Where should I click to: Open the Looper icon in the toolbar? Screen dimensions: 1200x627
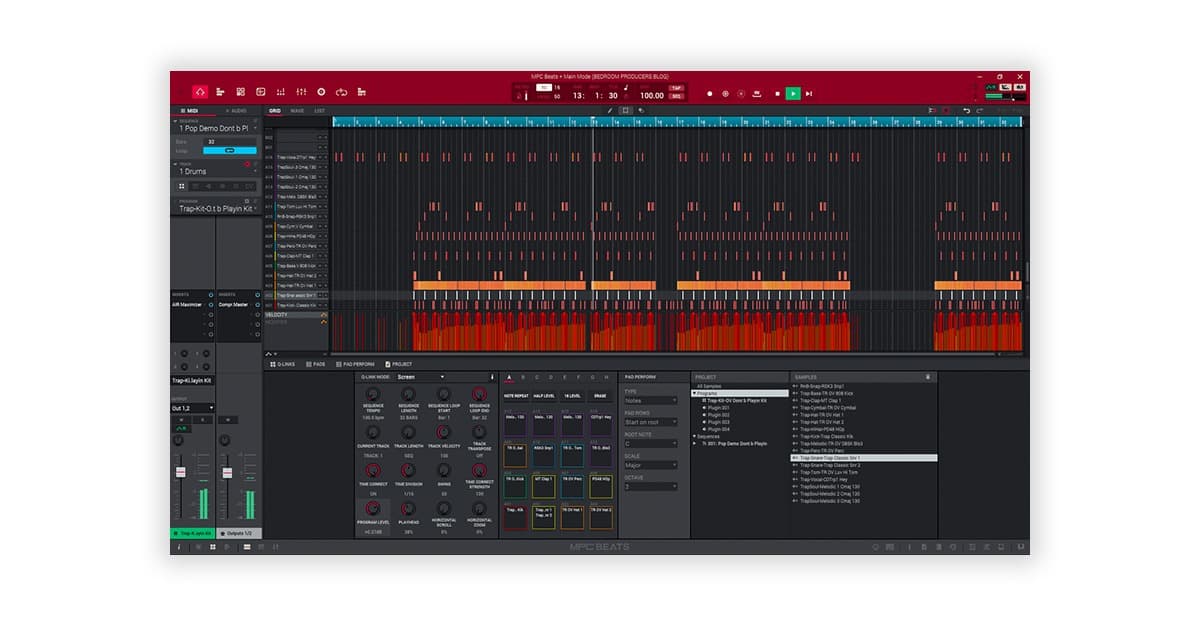point(342,92)
